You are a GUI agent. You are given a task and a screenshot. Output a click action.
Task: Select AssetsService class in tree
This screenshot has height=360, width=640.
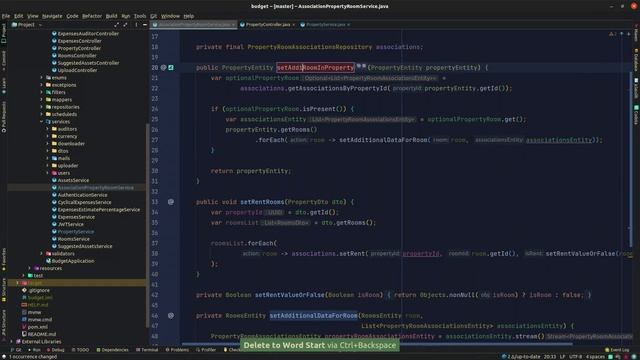[x=70, y=180]
